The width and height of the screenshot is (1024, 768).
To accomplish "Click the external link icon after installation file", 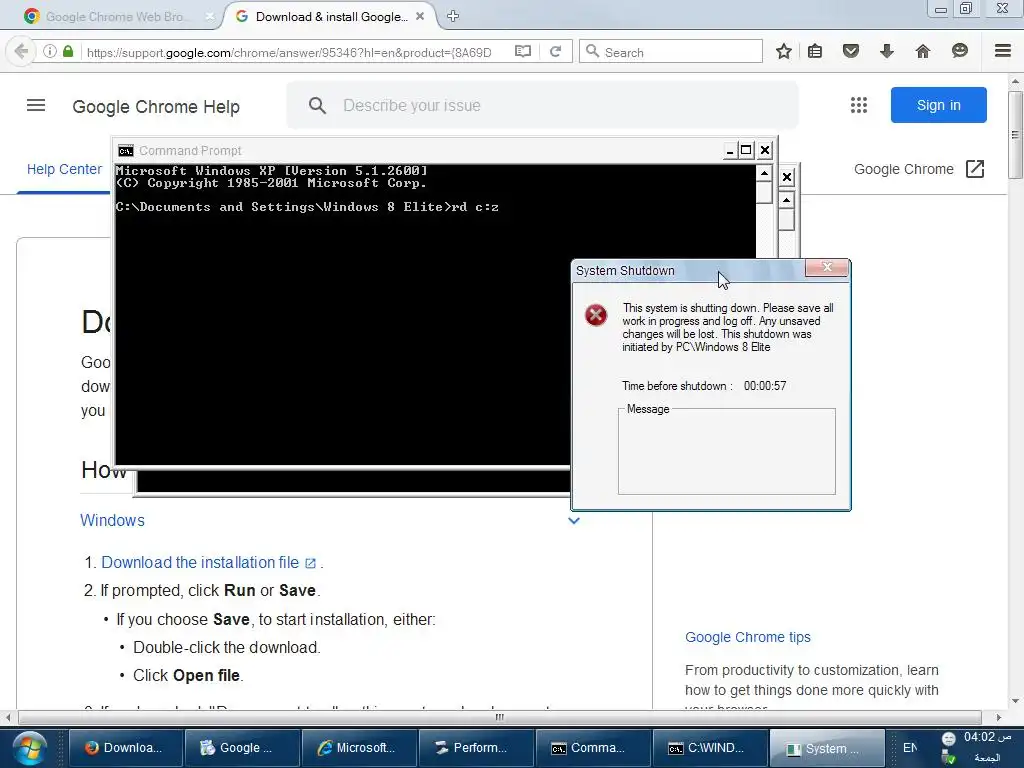I will (x=311, y=563).
